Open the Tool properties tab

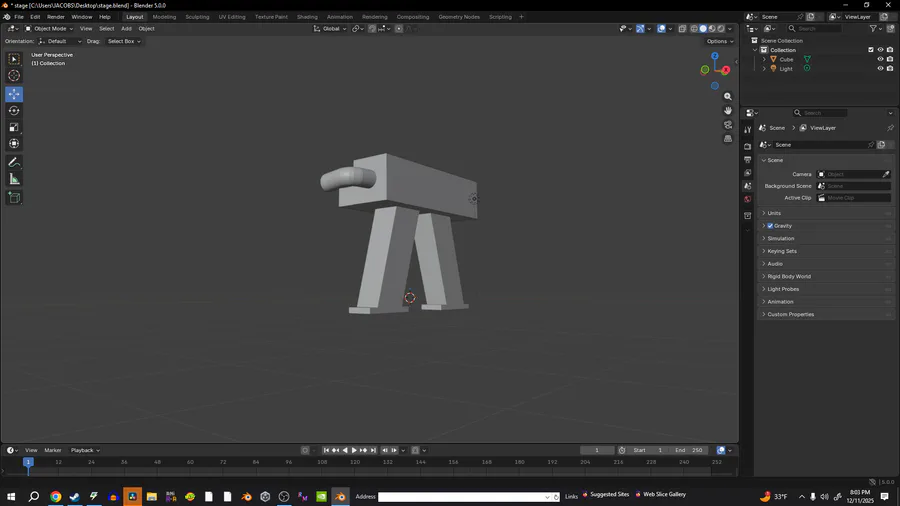[747, 130]
